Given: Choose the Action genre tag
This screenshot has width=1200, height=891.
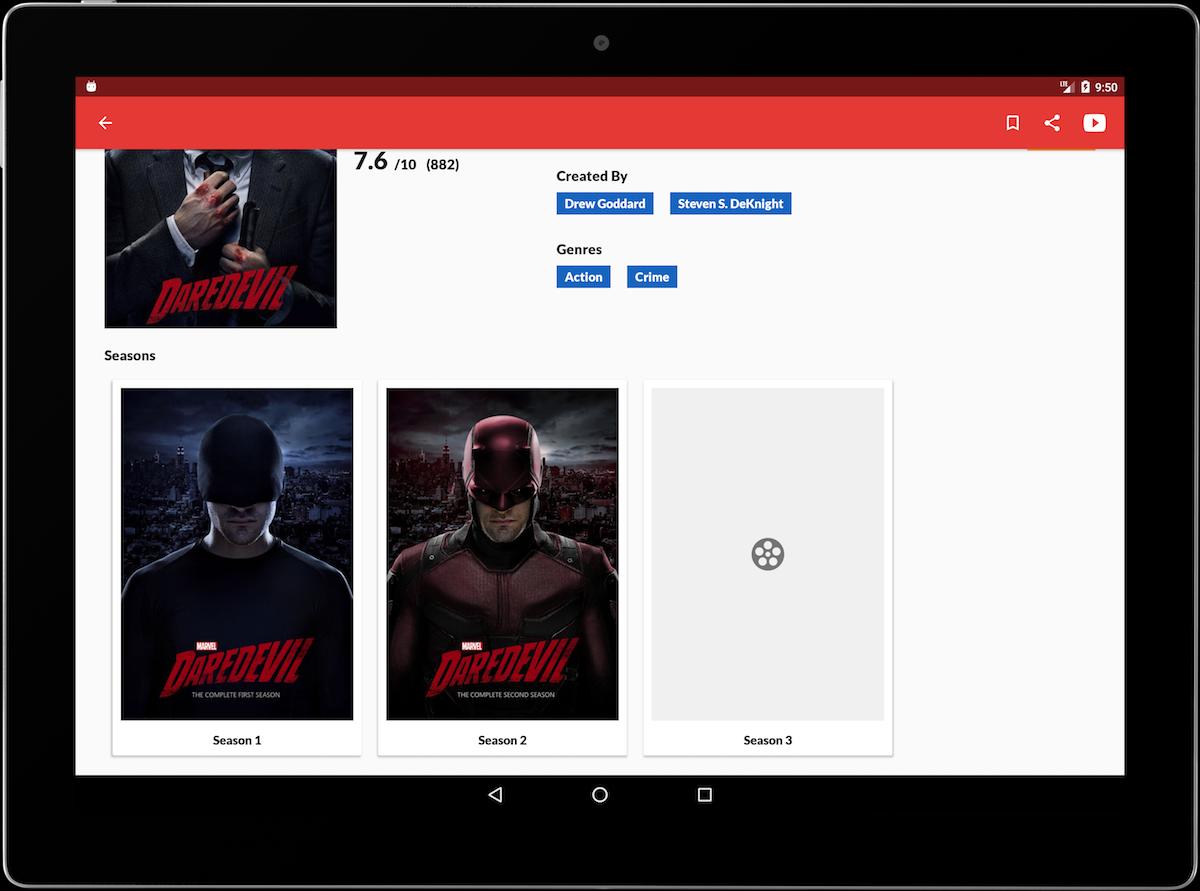Looking at the screenshot, I should click(x=583, y=277).
